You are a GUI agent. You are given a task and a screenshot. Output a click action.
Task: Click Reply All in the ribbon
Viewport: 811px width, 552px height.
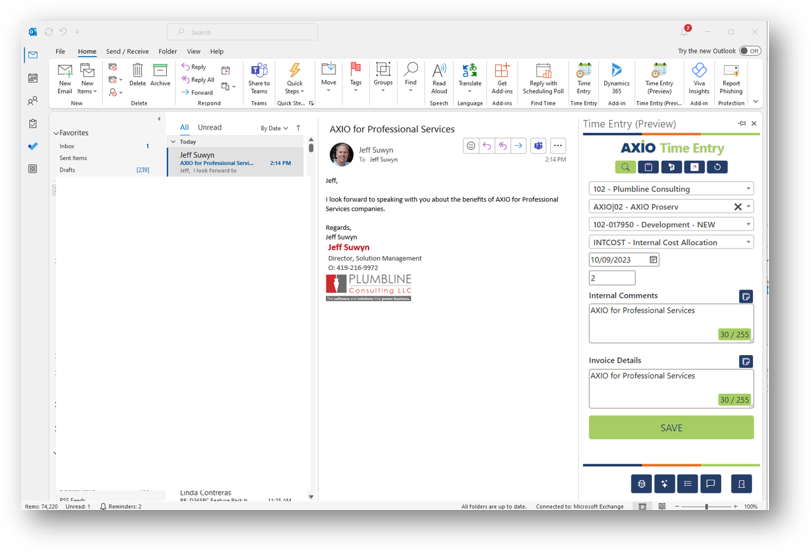click(198, 80)
